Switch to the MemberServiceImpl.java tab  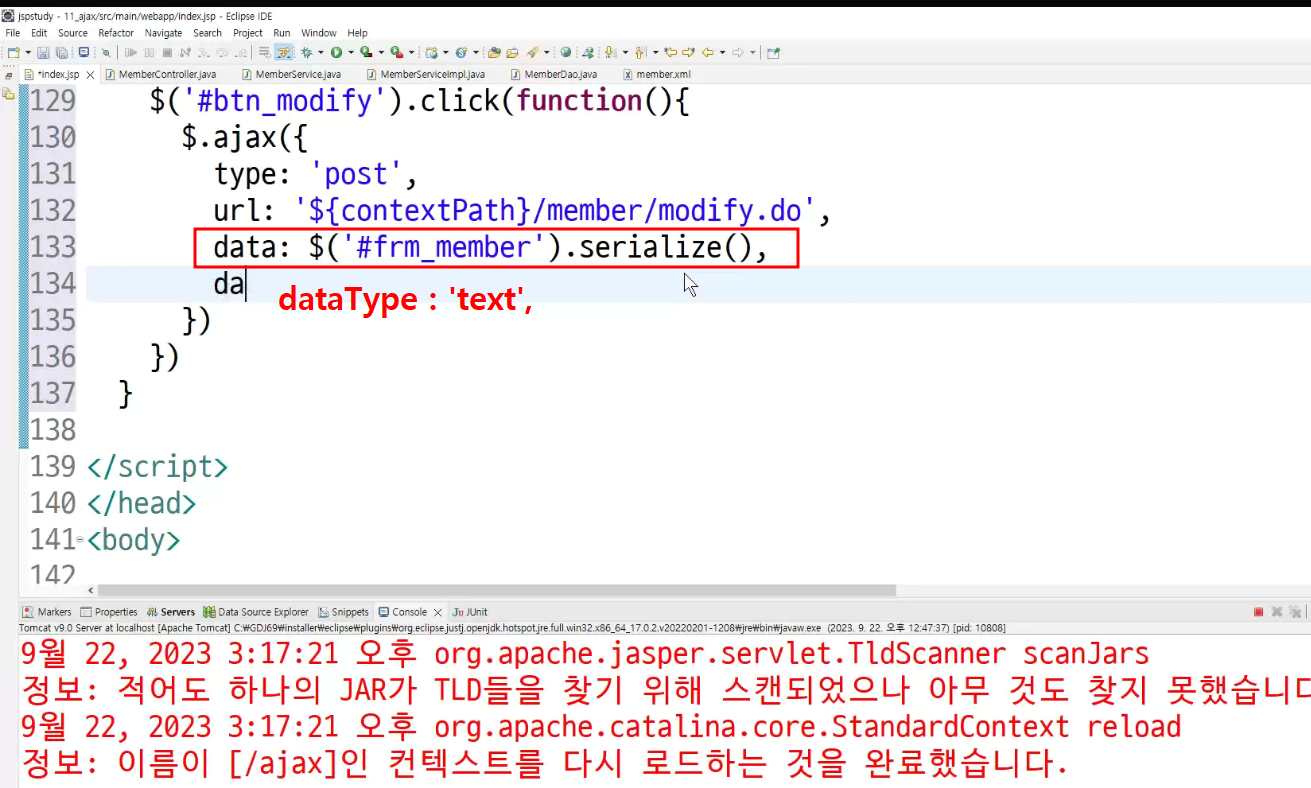coord(425,74)
